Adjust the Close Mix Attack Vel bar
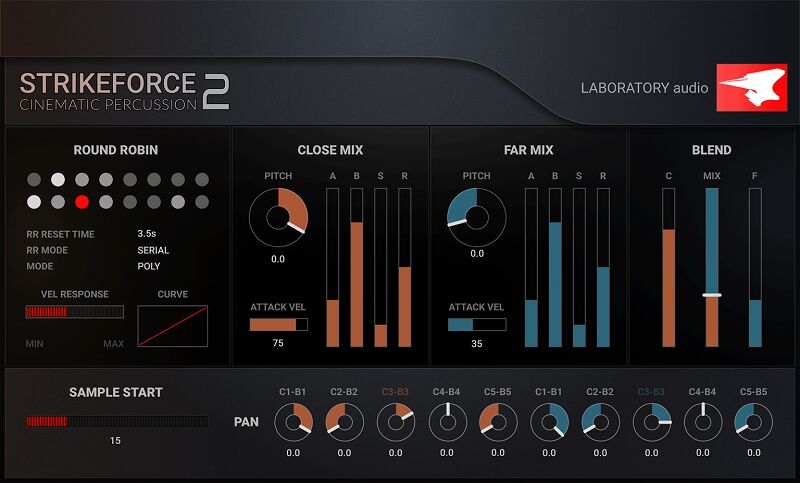 279,324
